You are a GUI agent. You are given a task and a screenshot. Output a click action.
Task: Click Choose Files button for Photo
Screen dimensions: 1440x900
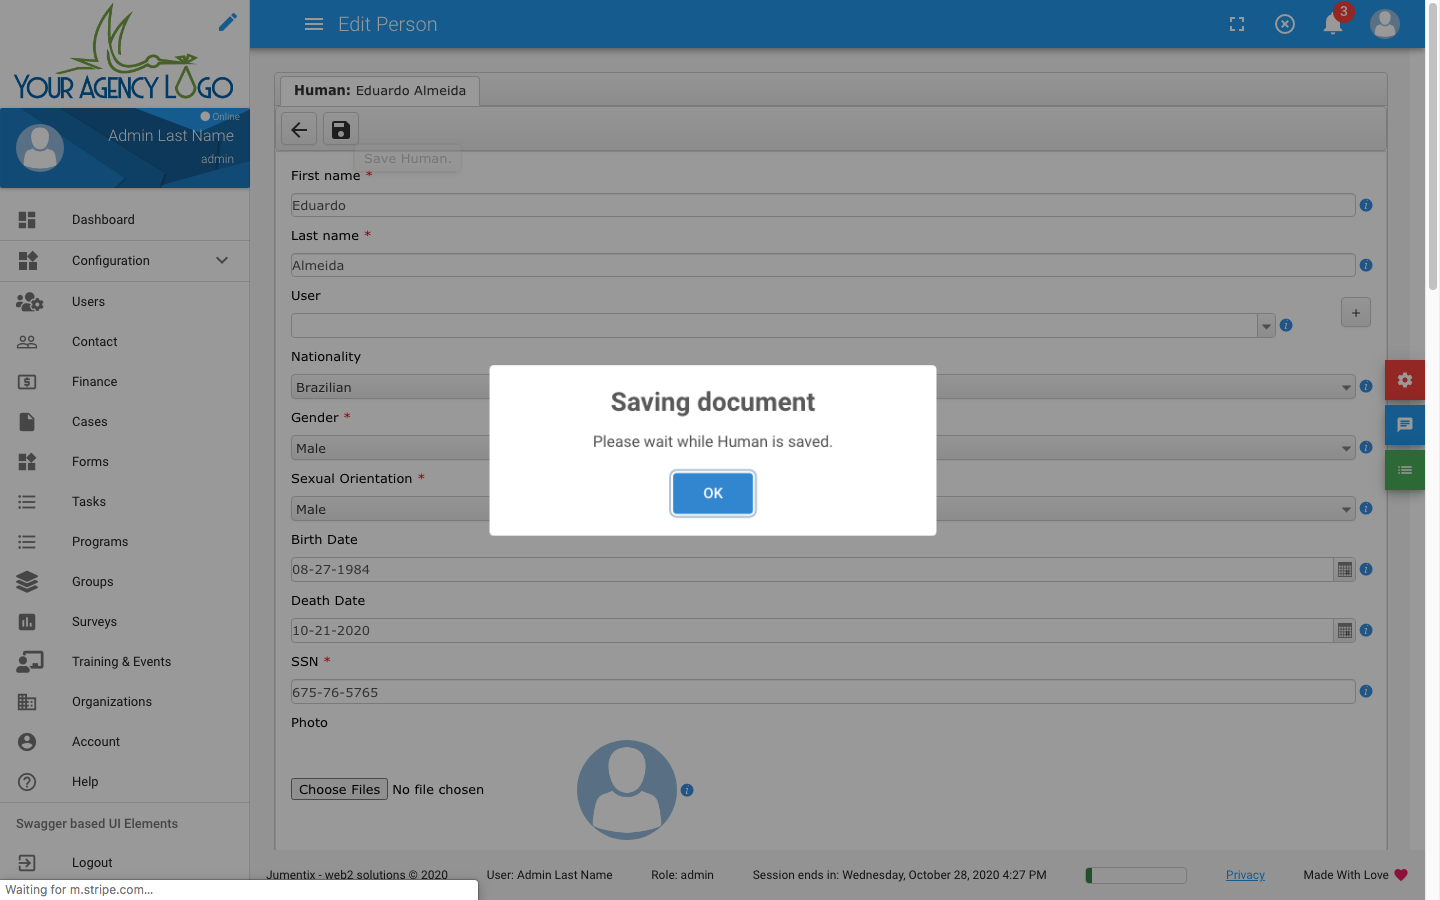pos(339,789)
